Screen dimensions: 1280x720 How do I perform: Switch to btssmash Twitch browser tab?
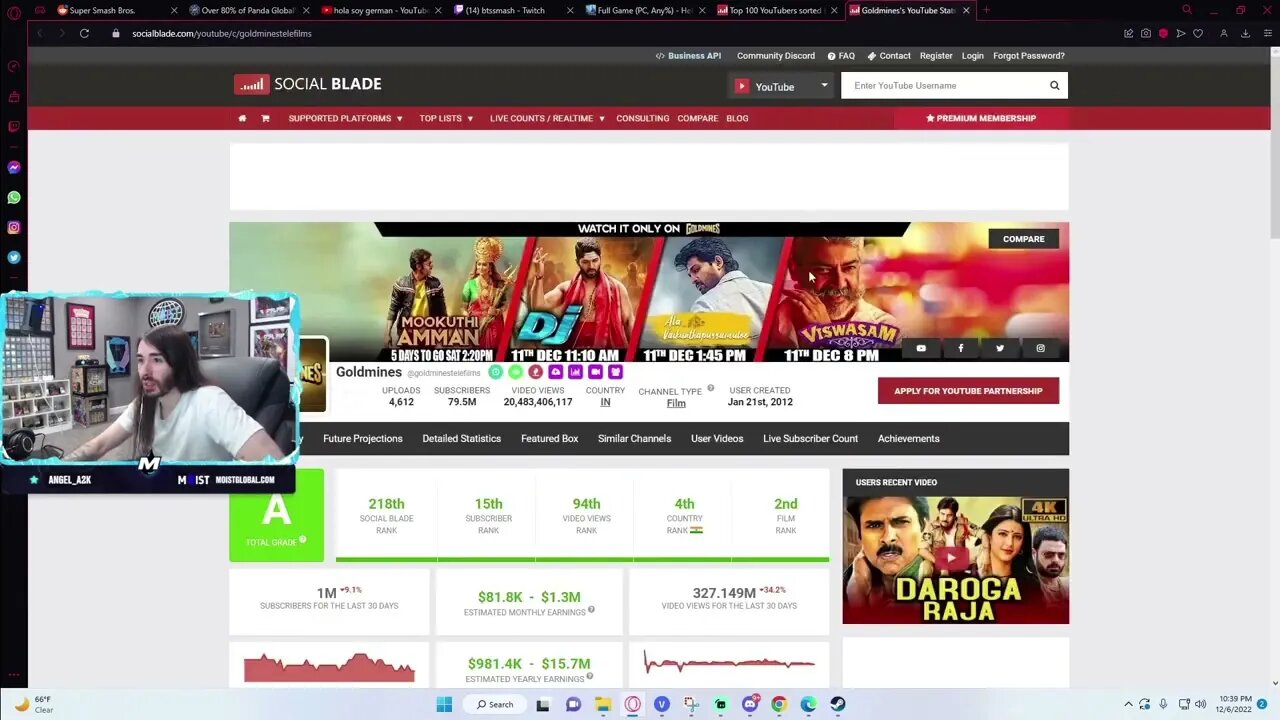tap(514, 10)
